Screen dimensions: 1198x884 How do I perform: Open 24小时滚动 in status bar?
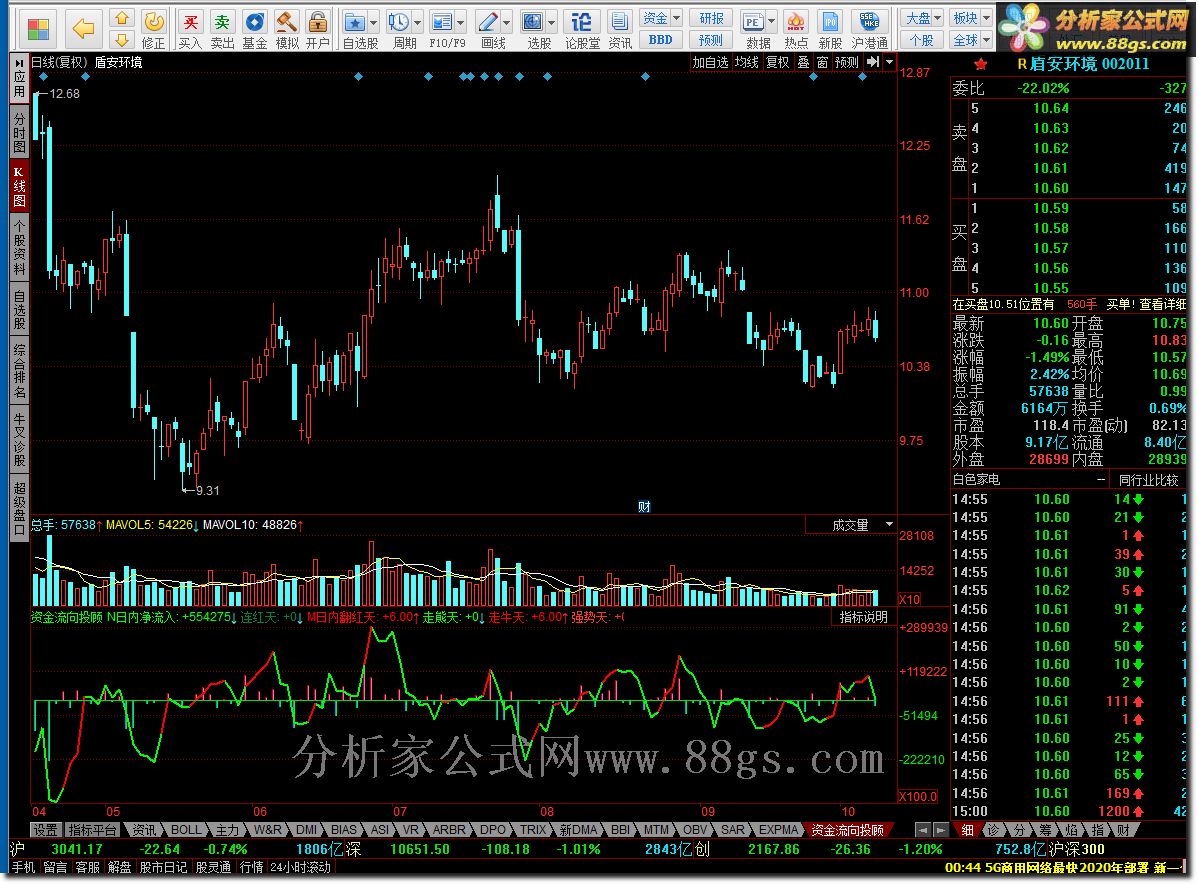point(300,867)
